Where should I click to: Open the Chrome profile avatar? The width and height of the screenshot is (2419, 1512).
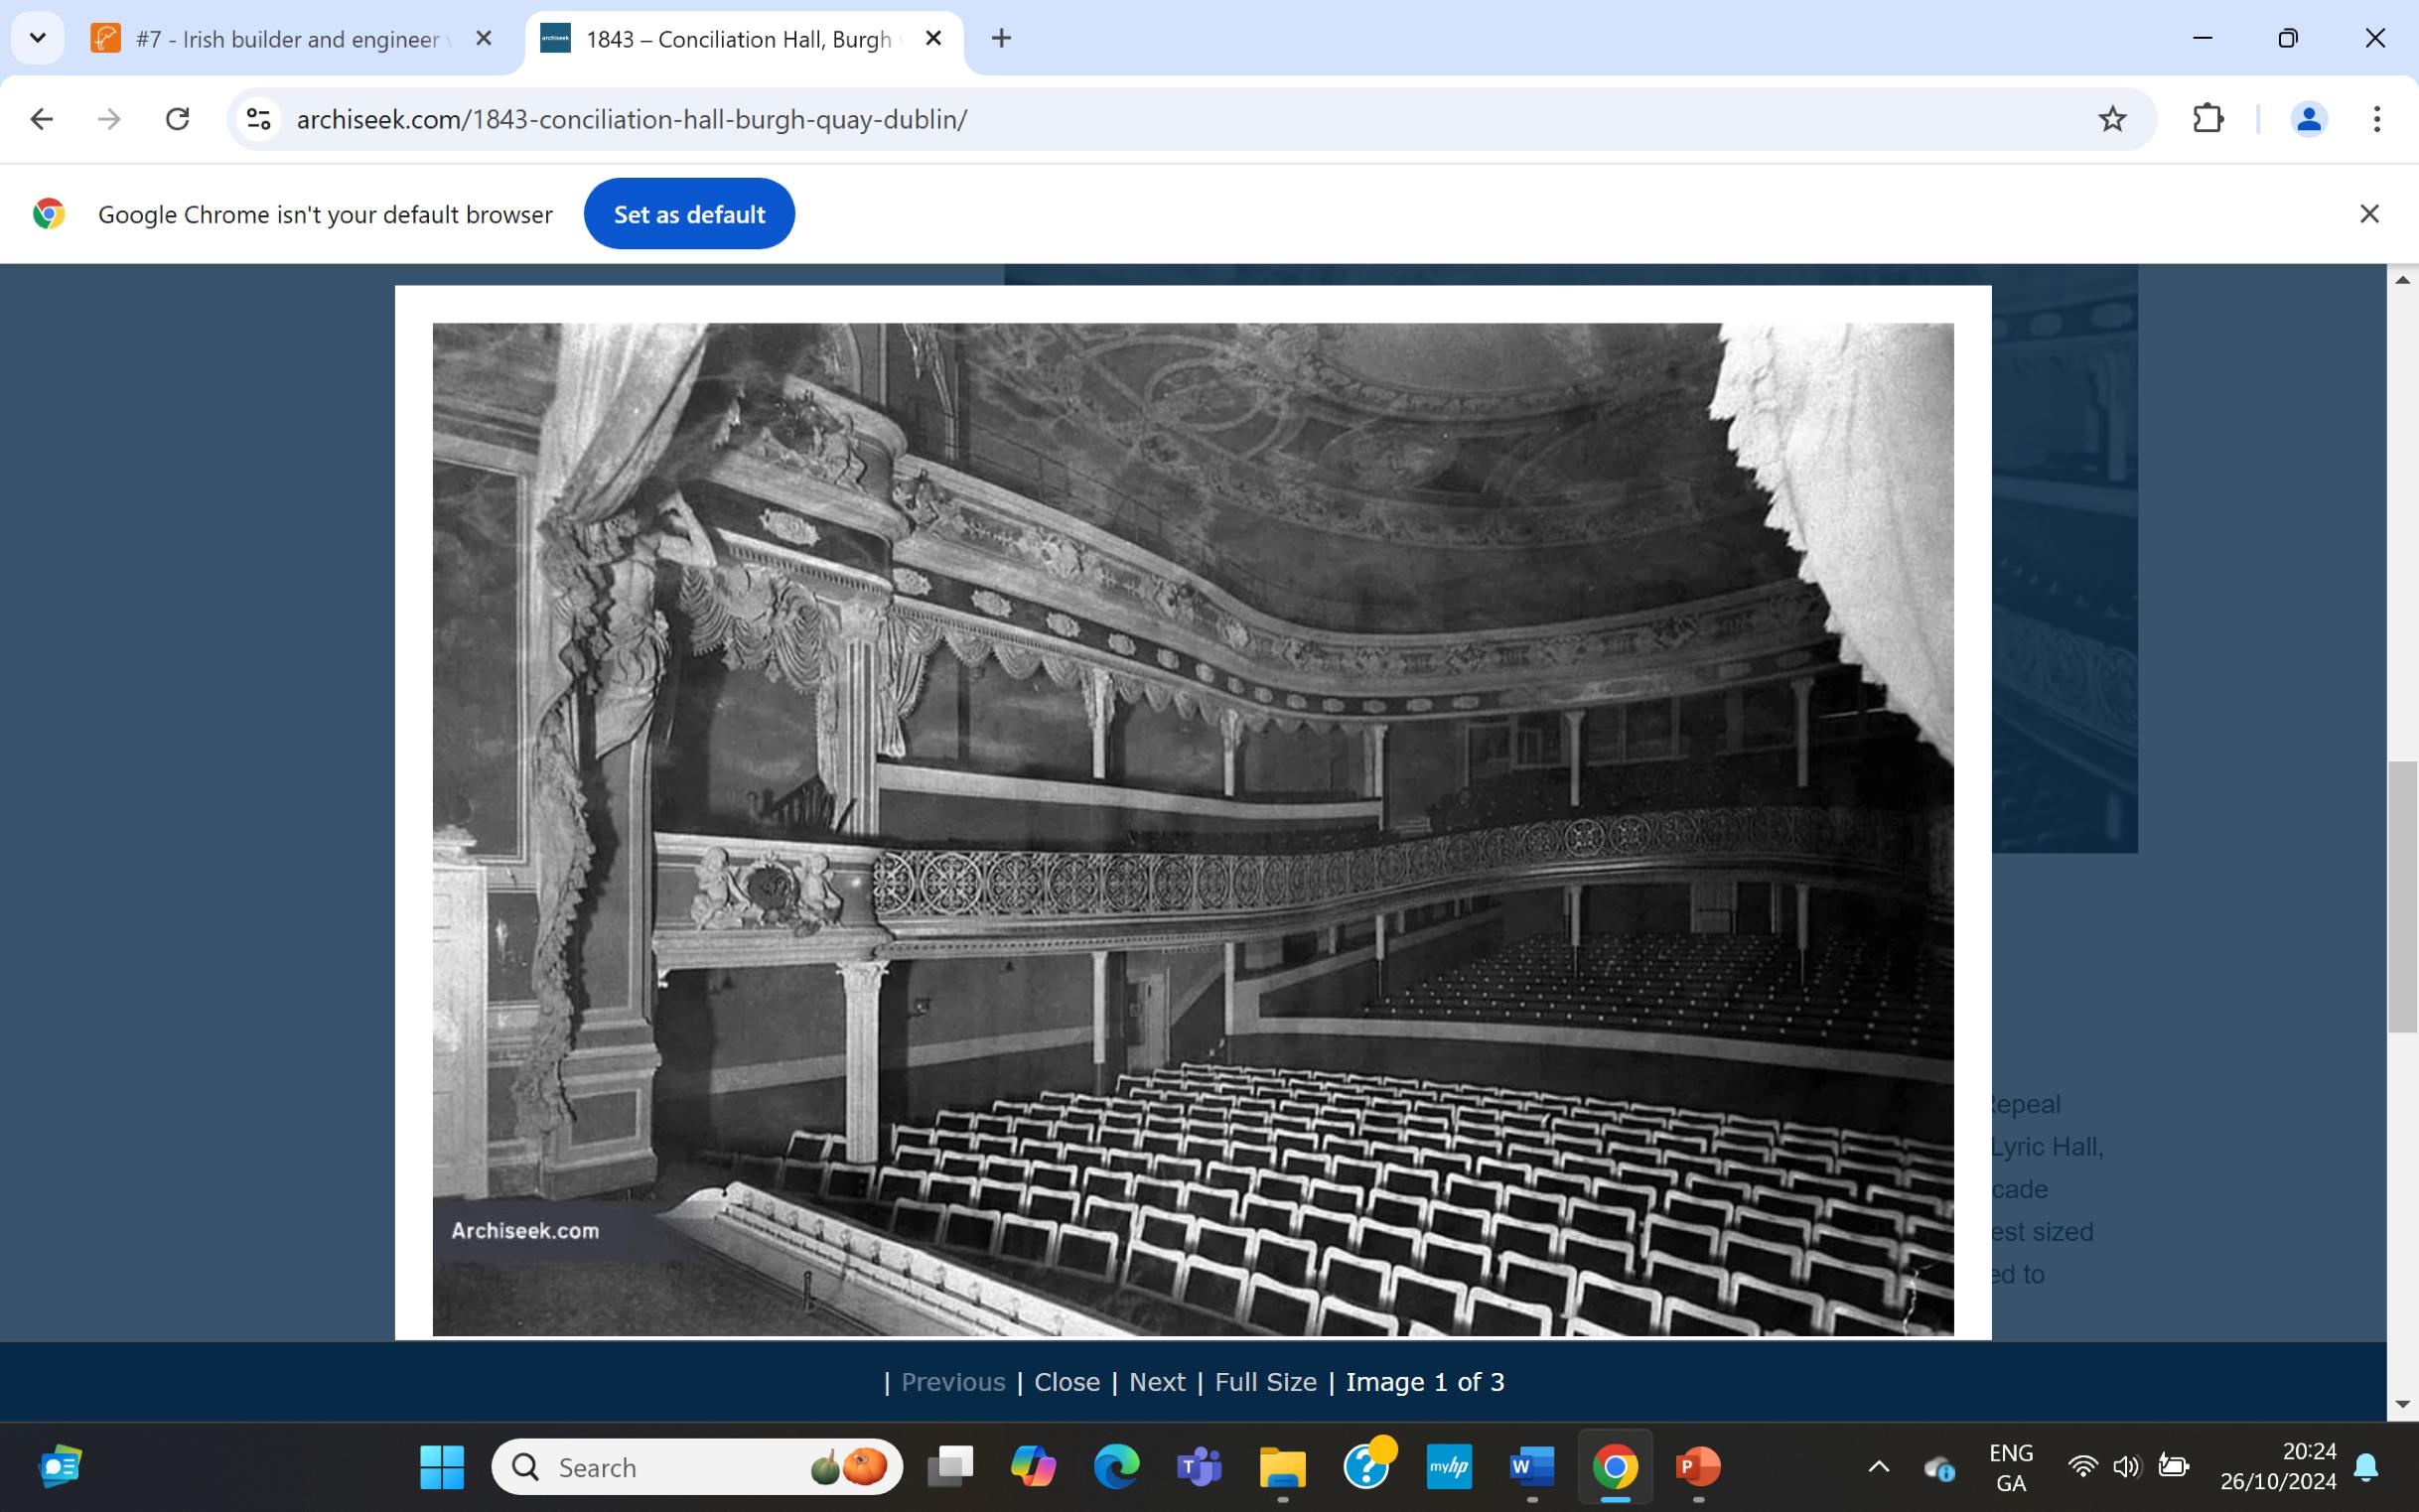pos(2308,119)
